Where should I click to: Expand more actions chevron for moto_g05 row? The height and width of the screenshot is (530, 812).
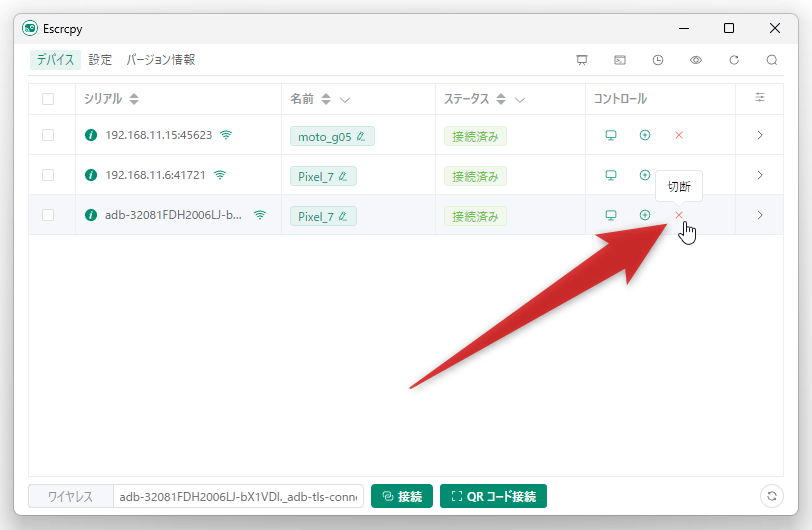click(760, 135)
